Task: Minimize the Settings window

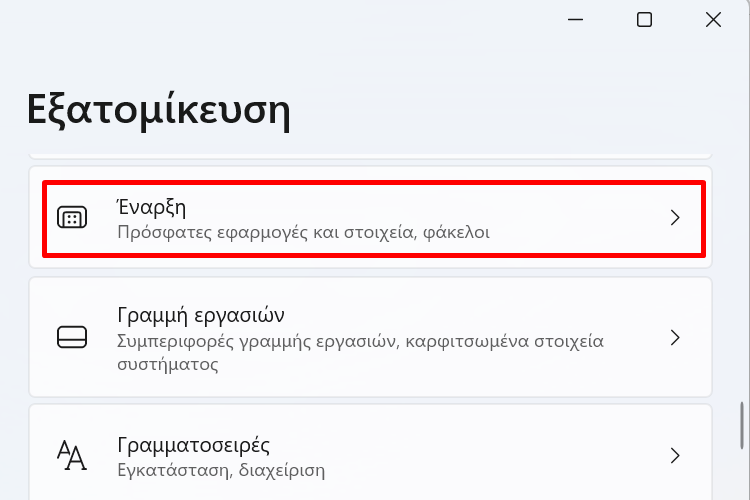Action: [576, 19]
